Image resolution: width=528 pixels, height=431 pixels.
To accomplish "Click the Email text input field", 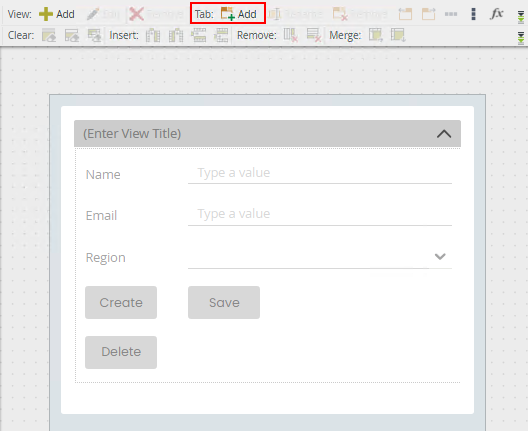I will tap(320, 215).
